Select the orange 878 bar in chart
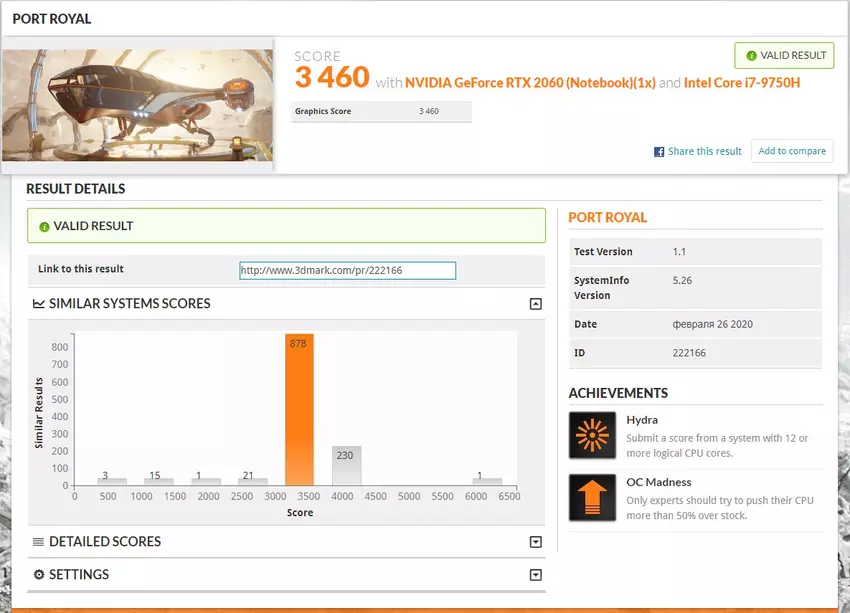The image size is (850, 613). 299,410
